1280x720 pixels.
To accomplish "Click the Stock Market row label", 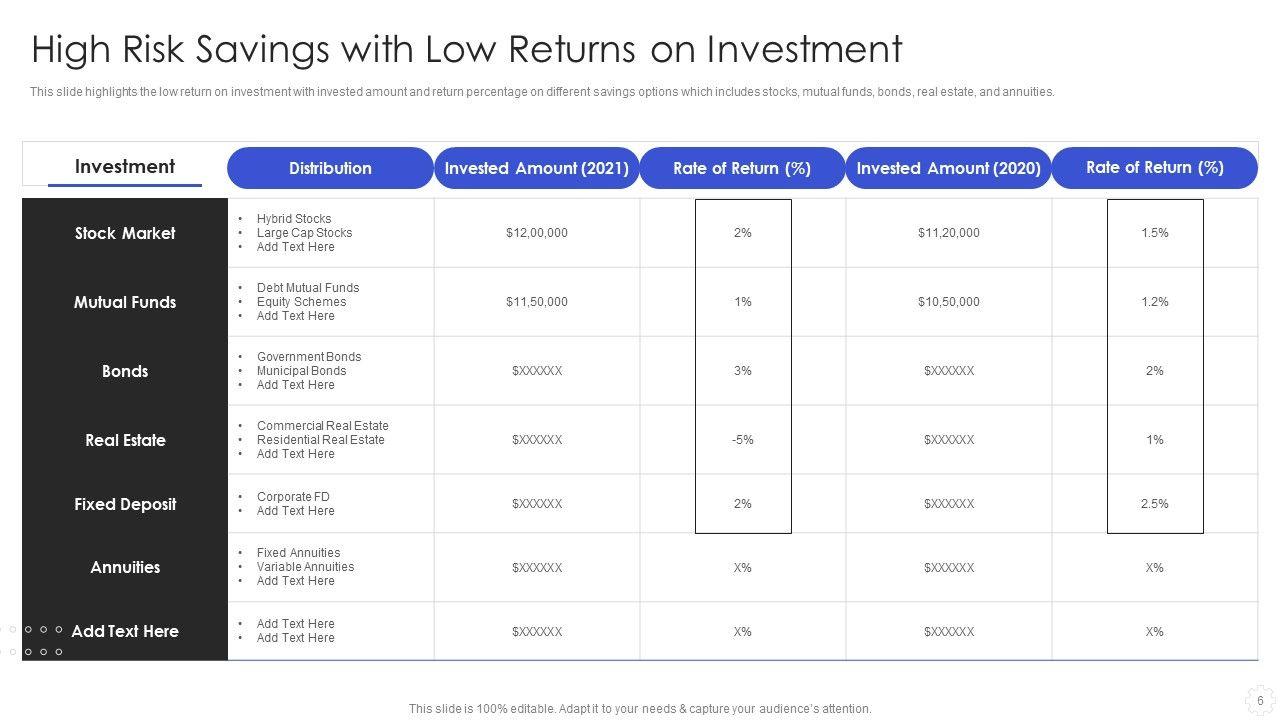I will pos(125,233).
